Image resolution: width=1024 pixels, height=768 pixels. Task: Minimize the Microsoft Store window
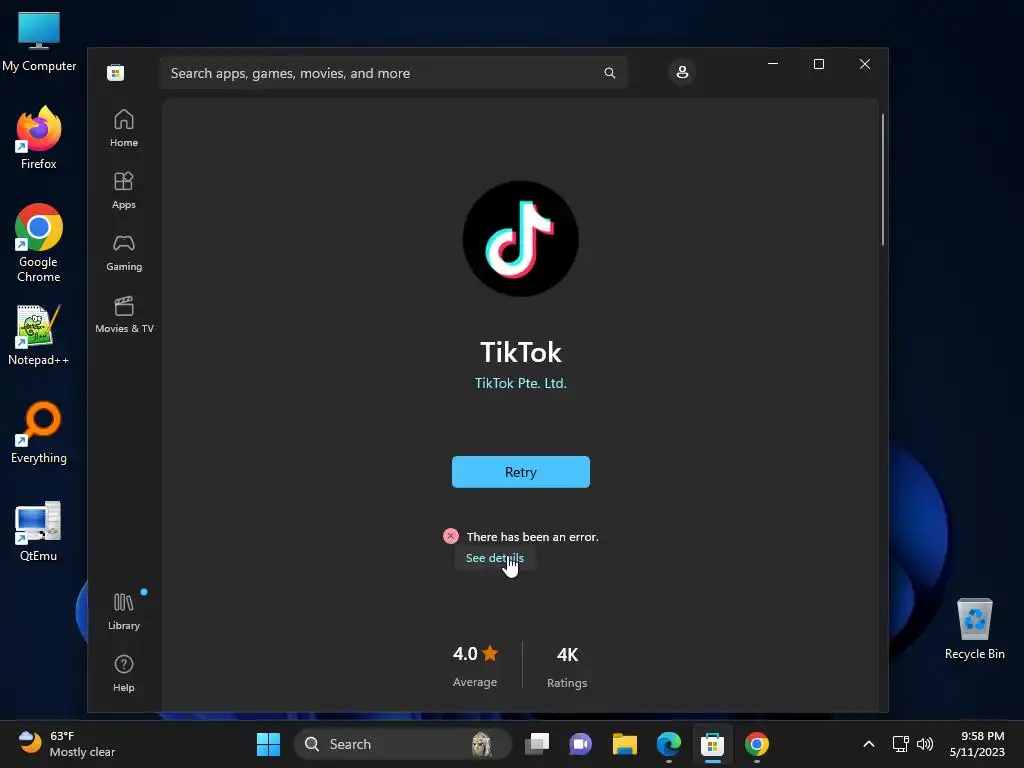point(773,64)
